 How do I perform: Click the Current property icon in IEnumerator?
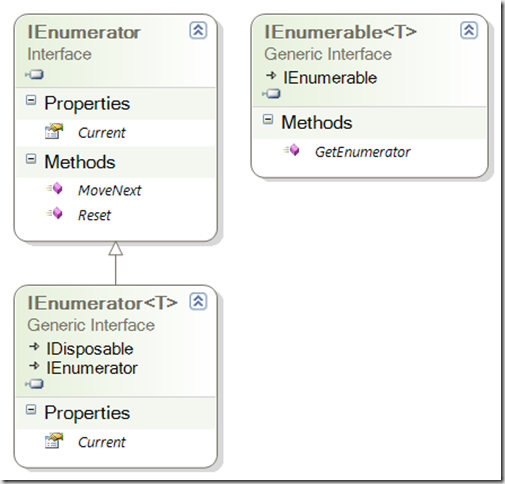tap(54, 131)
